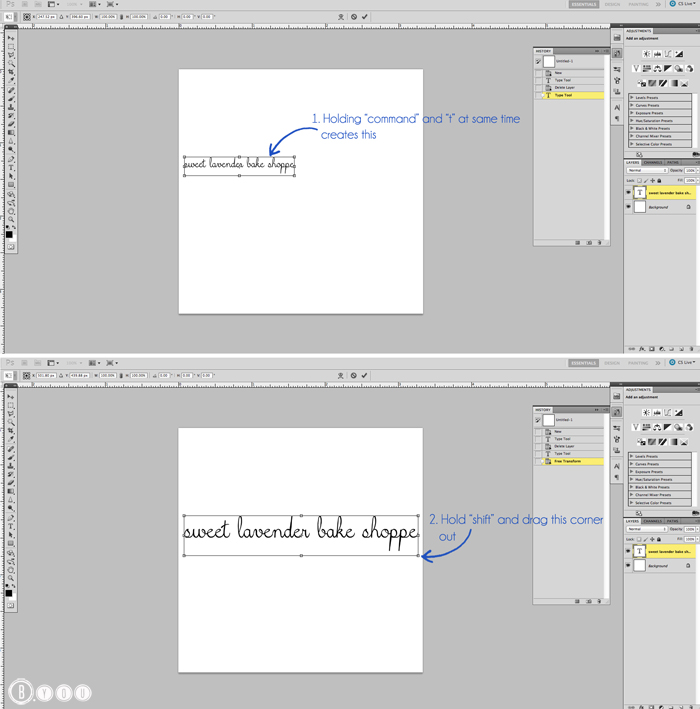Image resolution: width=700 pixels, height=709 pixels.
Task: Select the Design workspace in the upper window
Action: pos(612,4)
